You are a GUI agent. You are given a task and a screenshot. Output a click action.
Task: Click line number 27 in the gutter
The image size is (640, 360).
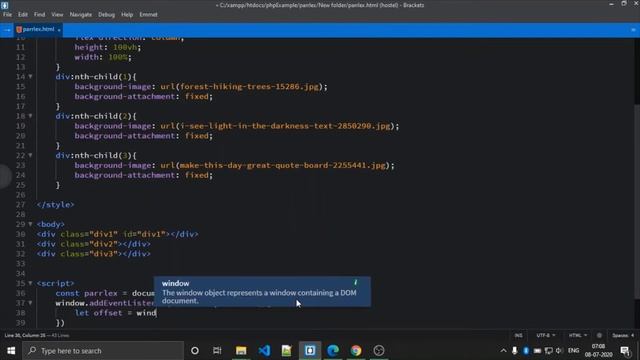[x=20, y=204]
